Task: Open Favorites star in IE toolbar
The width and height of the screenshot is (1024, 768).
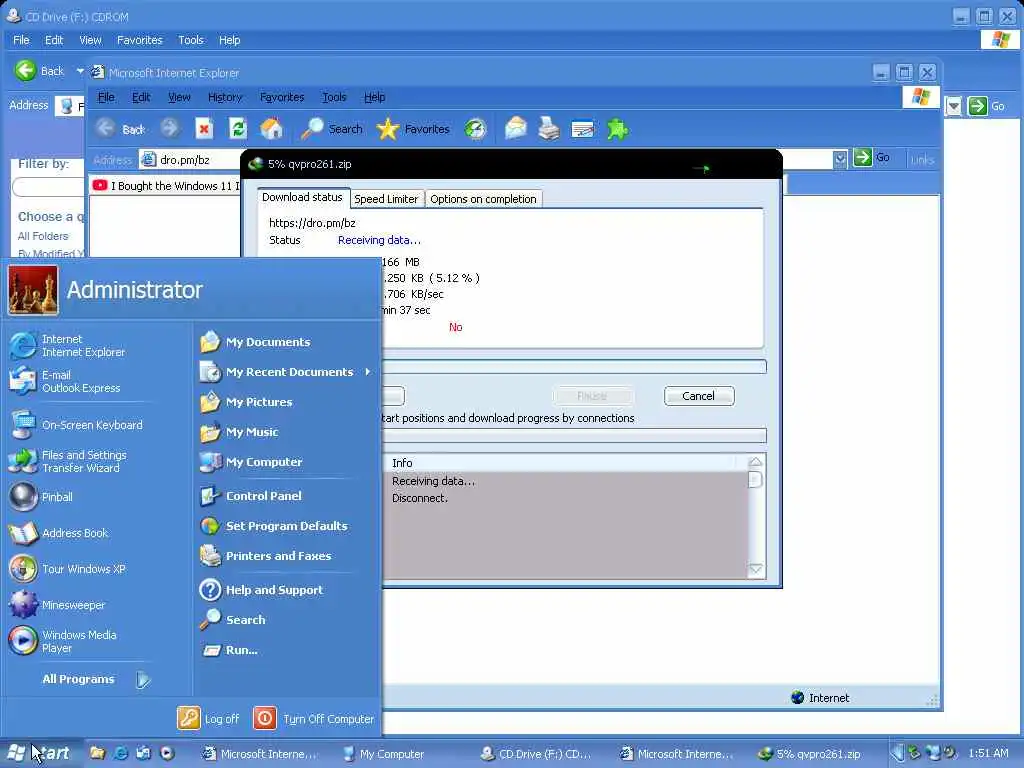Action: tap(413, 129)
